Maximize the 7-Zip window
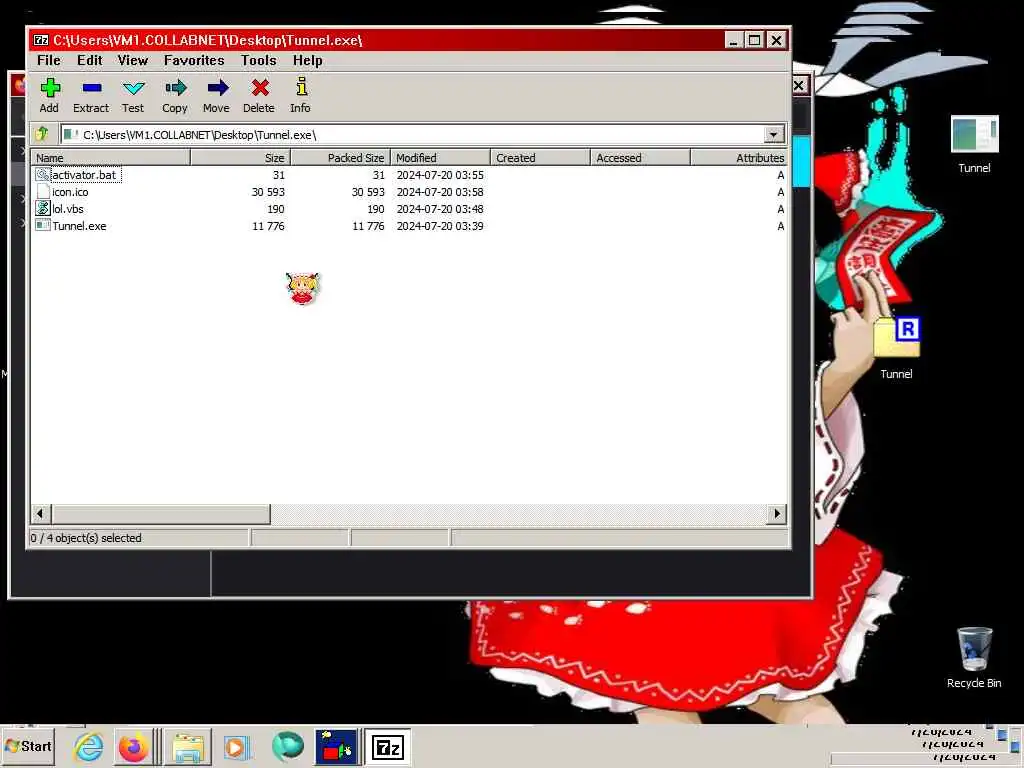1024x768 pixels. click(754, 40)
